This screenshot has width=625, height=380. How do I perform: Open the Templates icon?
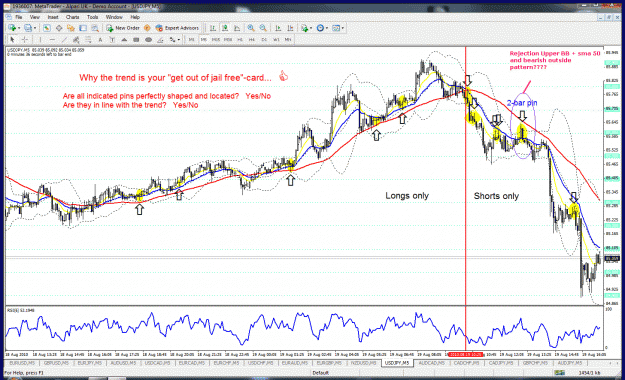click(336, 28)
